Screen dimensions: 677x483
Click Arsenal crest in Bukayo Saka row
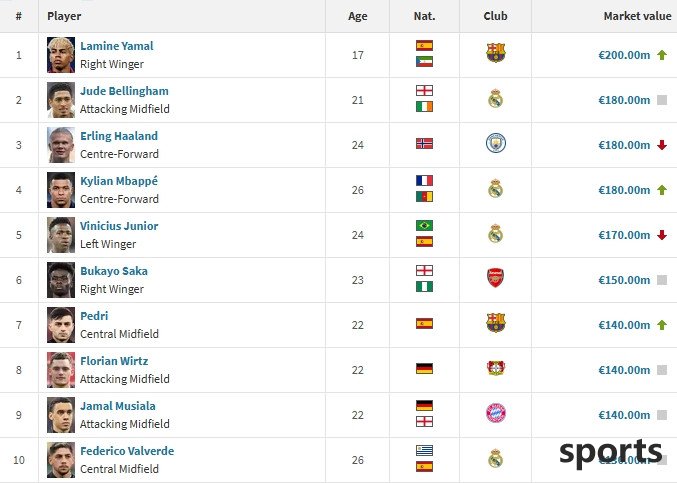pos(495,278)
